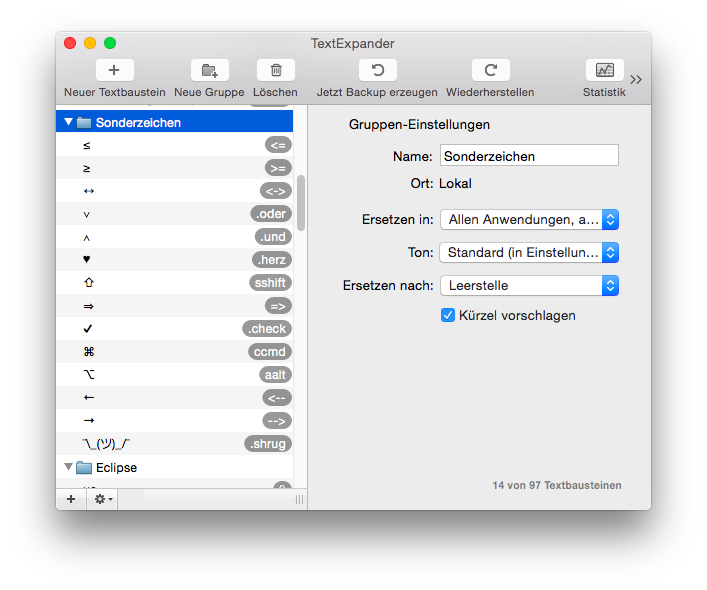
Task: Select the command key symbol snippet
Action: pos(174,352)
